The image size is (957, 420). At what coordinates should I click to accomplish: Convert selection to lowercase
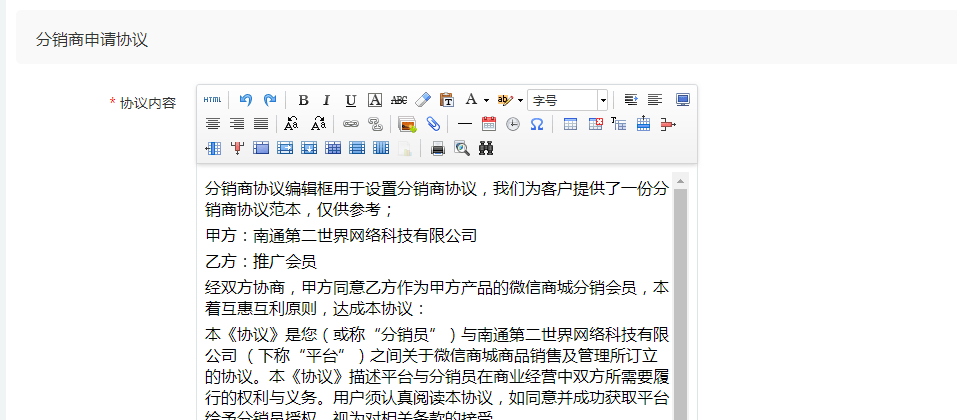click(x=318, y=125)
